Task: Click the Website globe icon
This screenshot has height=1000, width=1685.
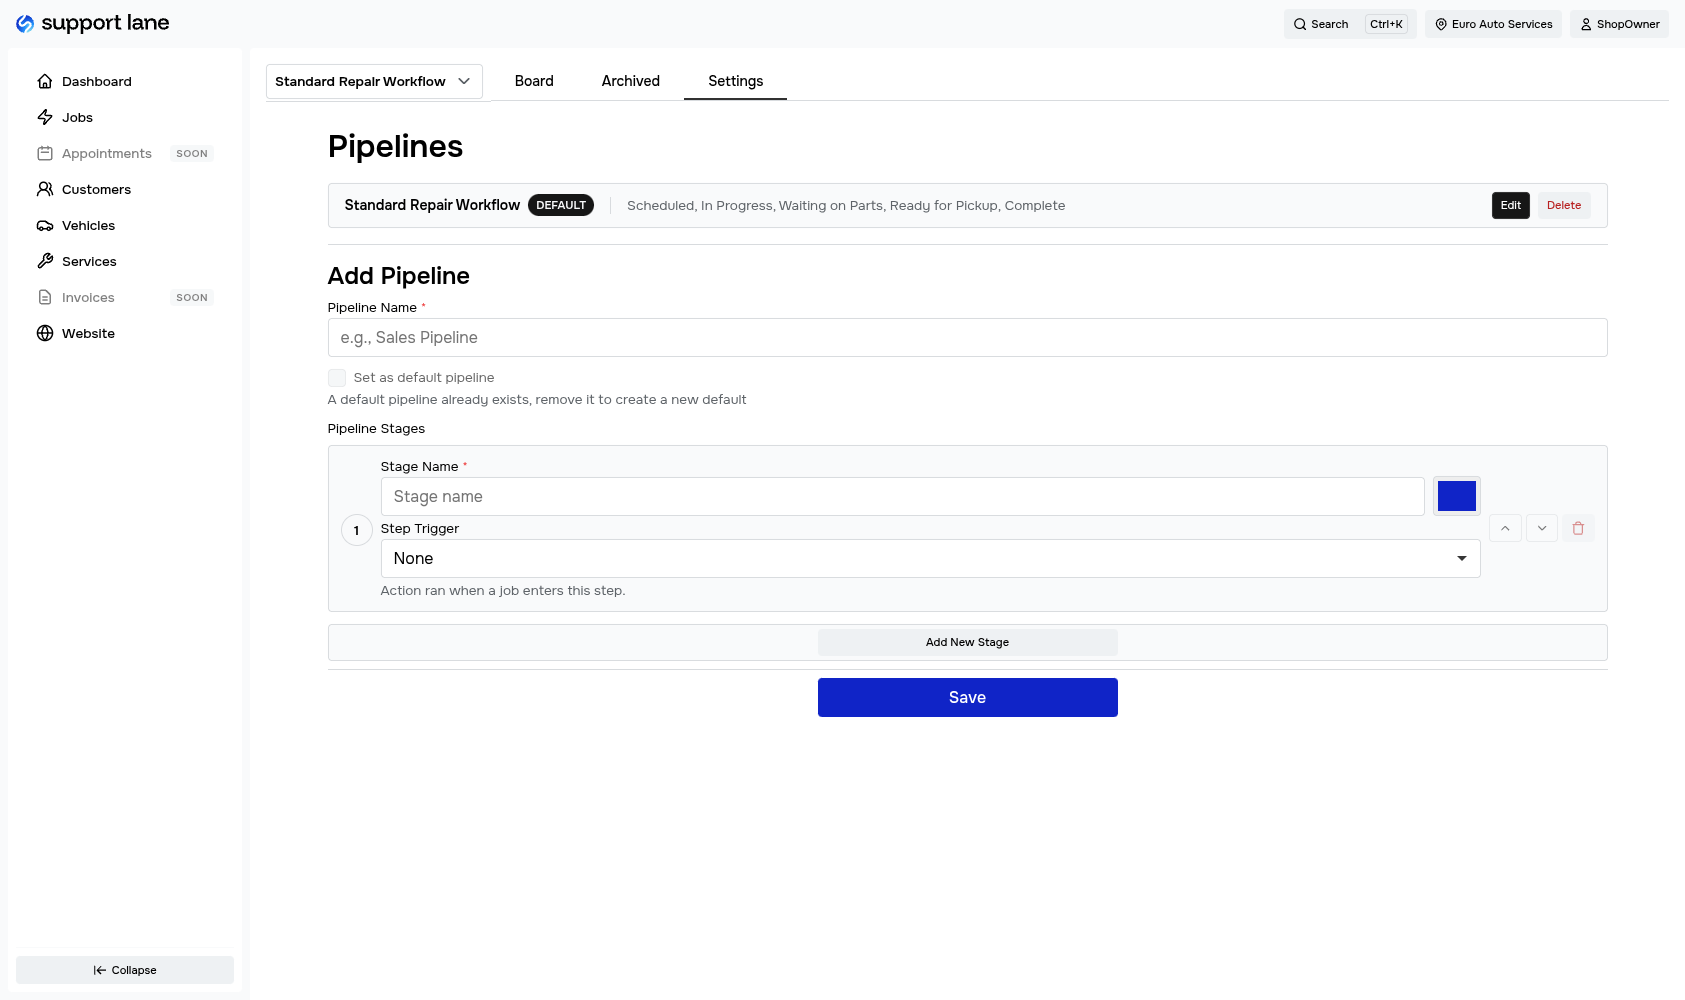Action: coord(45,333)
